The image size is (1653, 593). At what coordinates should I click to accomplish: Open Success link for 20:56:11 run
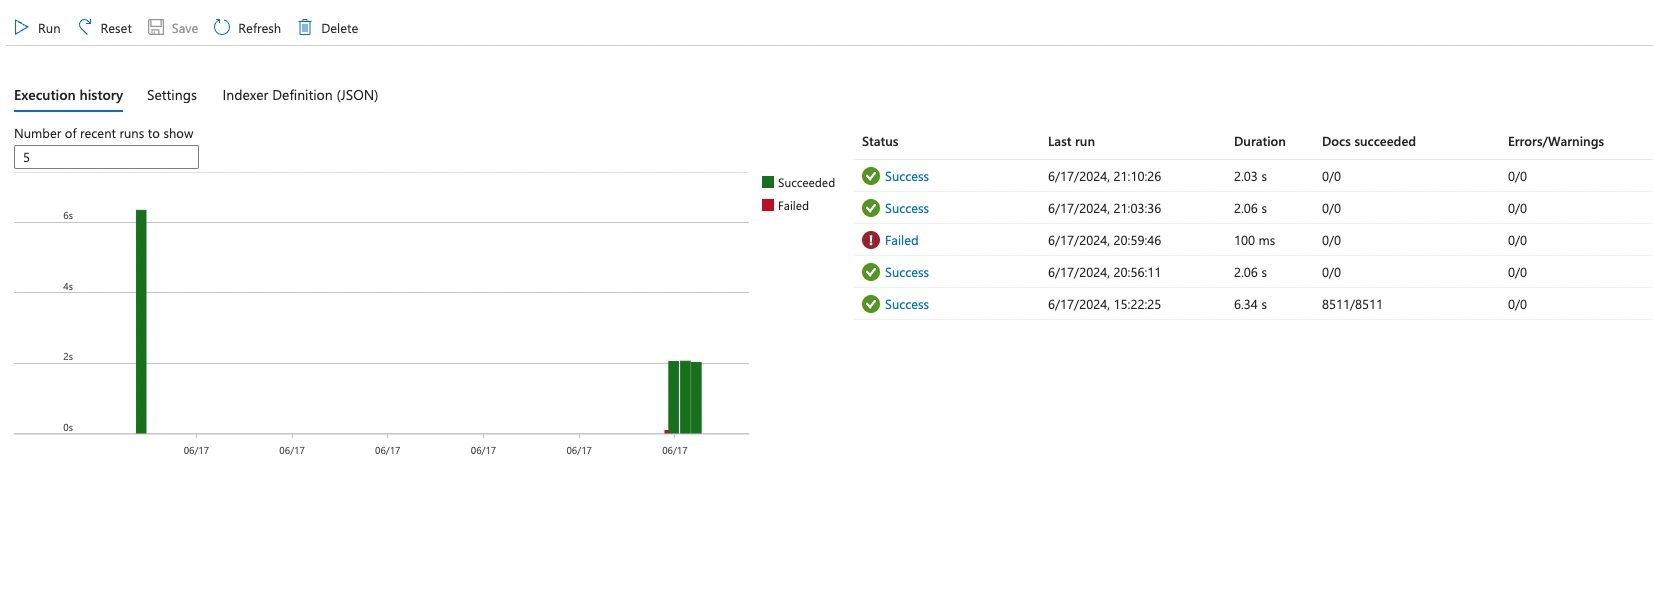coord(906,272)
